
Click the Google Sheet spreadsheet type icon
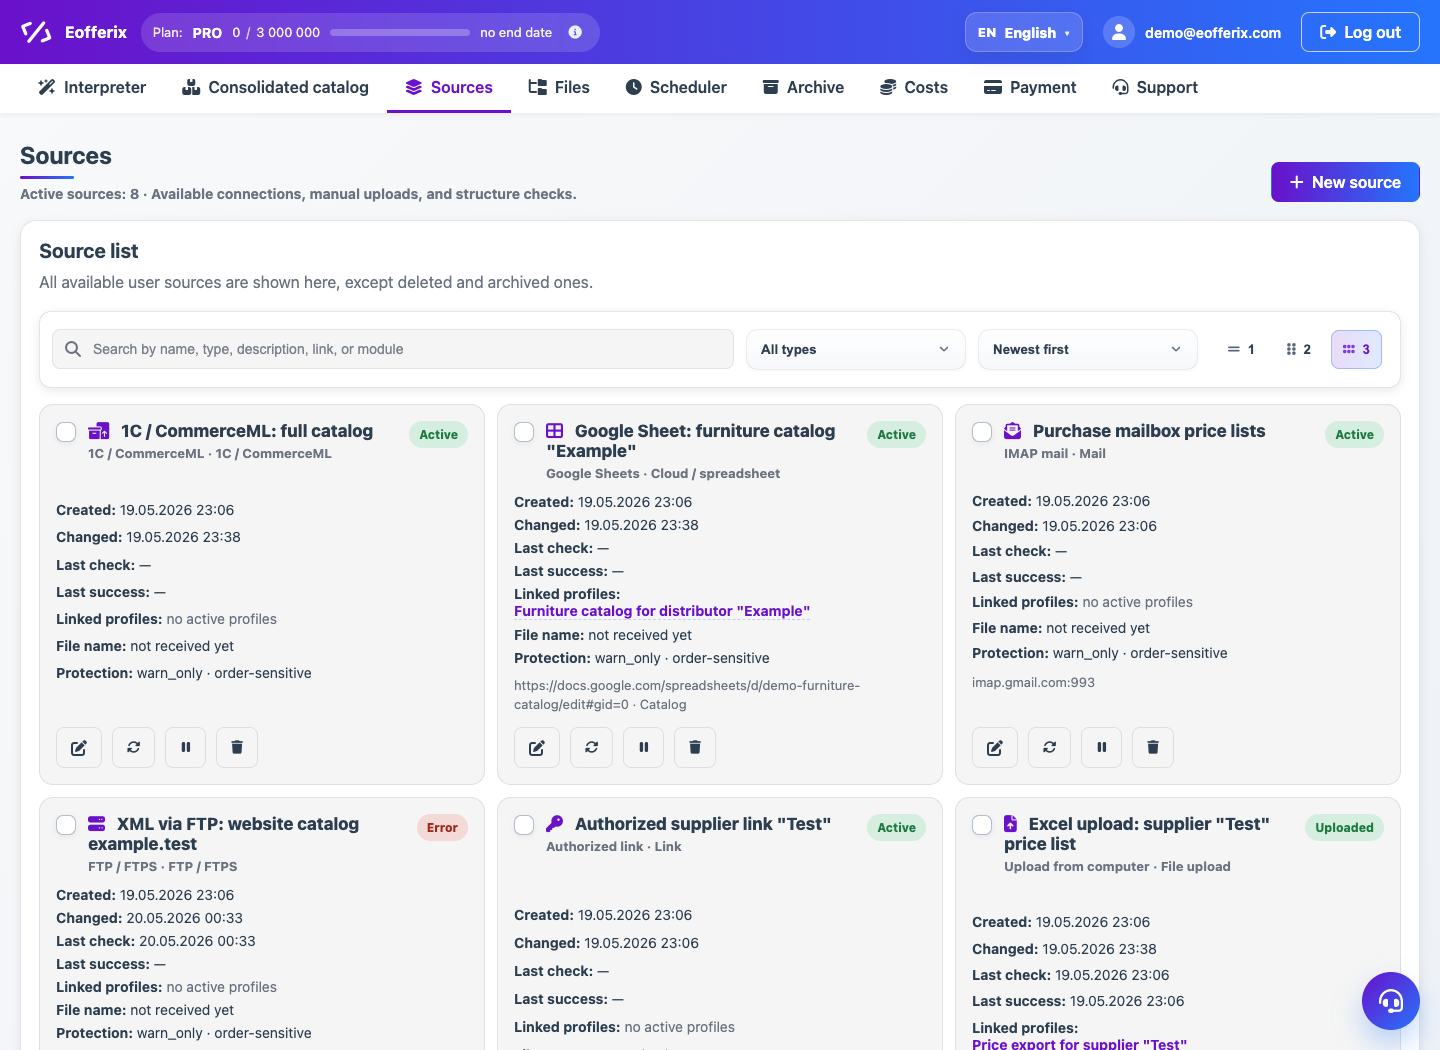(555, 431)
